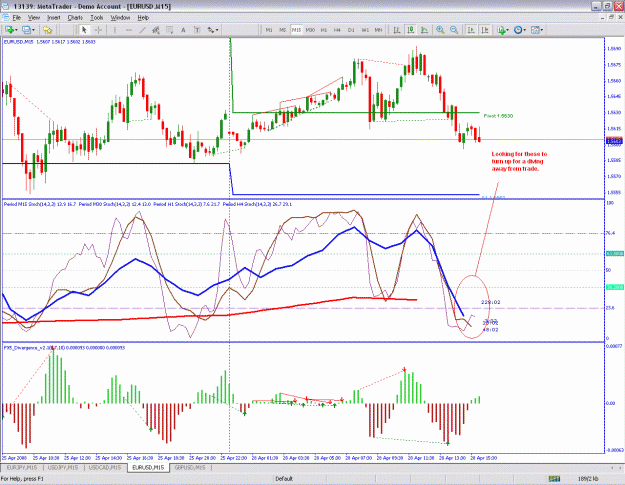The height and width of the screenshot is (485, 625).
Task: Toggle Auto Scroll of chart
Action: coord(471,30)
